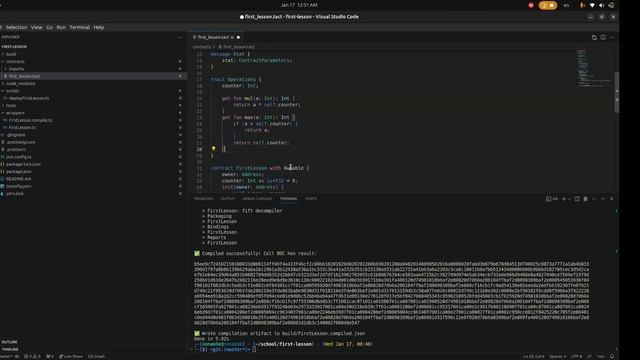Expand the Outline section
Screen dimensions: 640x360
pos(9,342)
